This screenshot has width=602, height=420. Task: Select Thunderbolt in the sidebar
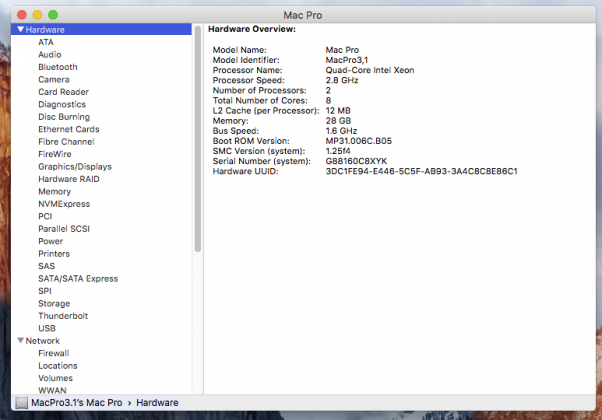(x=63, y=316)
